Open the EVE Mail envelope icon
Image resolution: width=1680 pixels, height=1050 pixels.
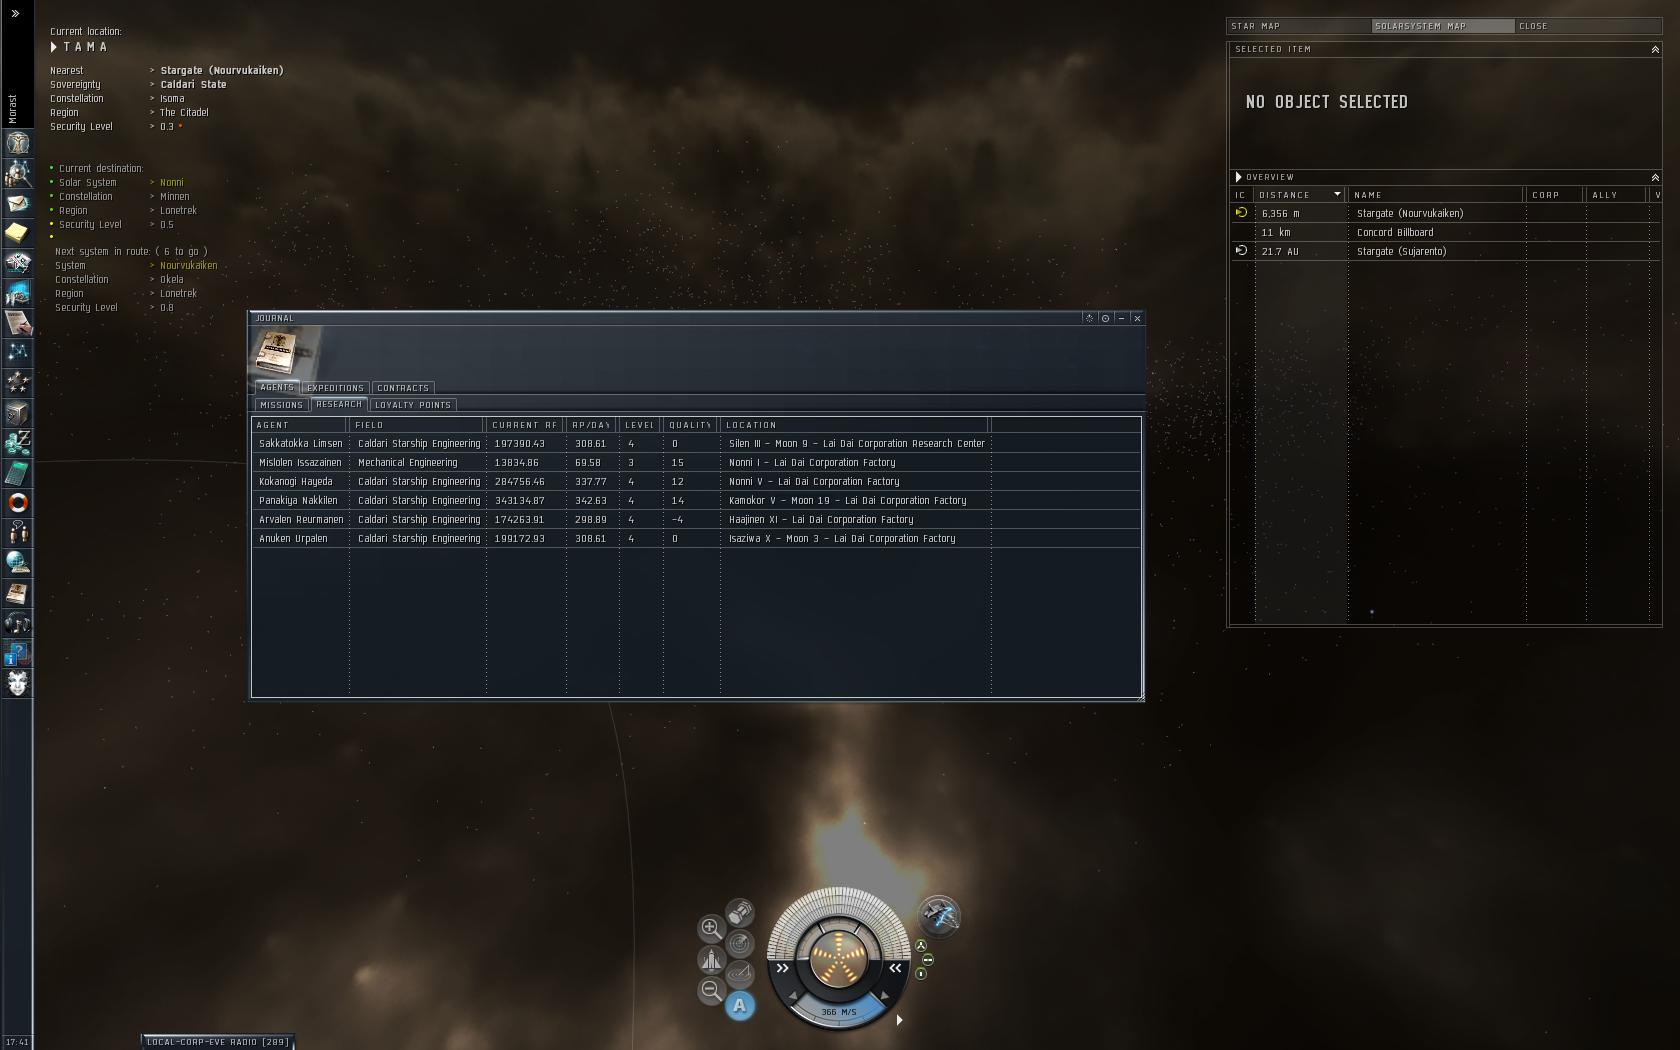point(17,203)
